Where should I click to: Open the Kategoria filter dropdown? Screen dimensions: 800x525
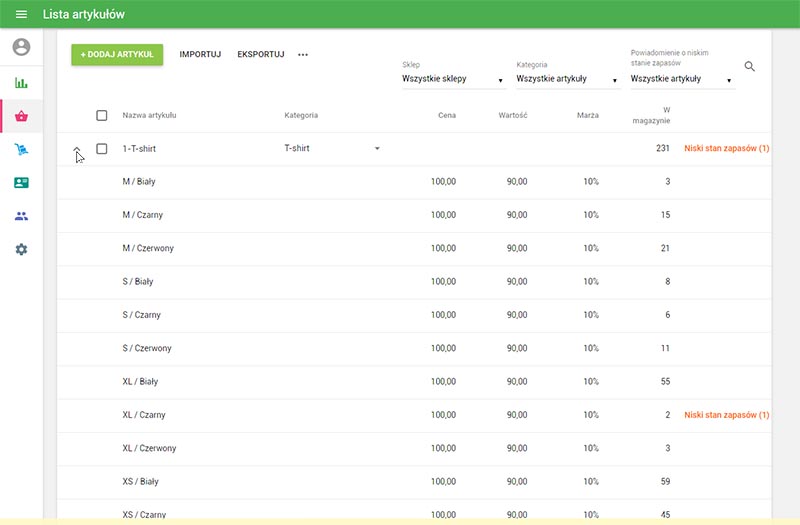(x=567, y=79)
